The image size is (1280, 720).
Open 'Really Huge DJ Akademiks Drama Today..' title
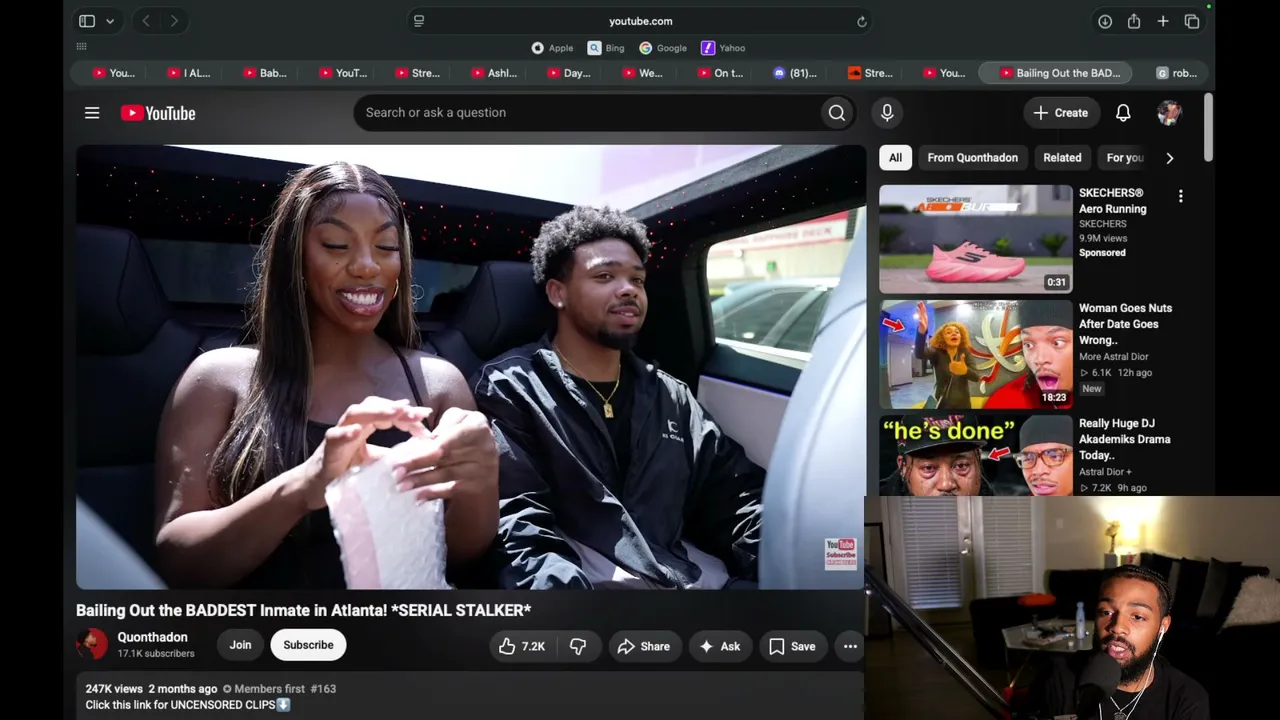(1124, 439)
